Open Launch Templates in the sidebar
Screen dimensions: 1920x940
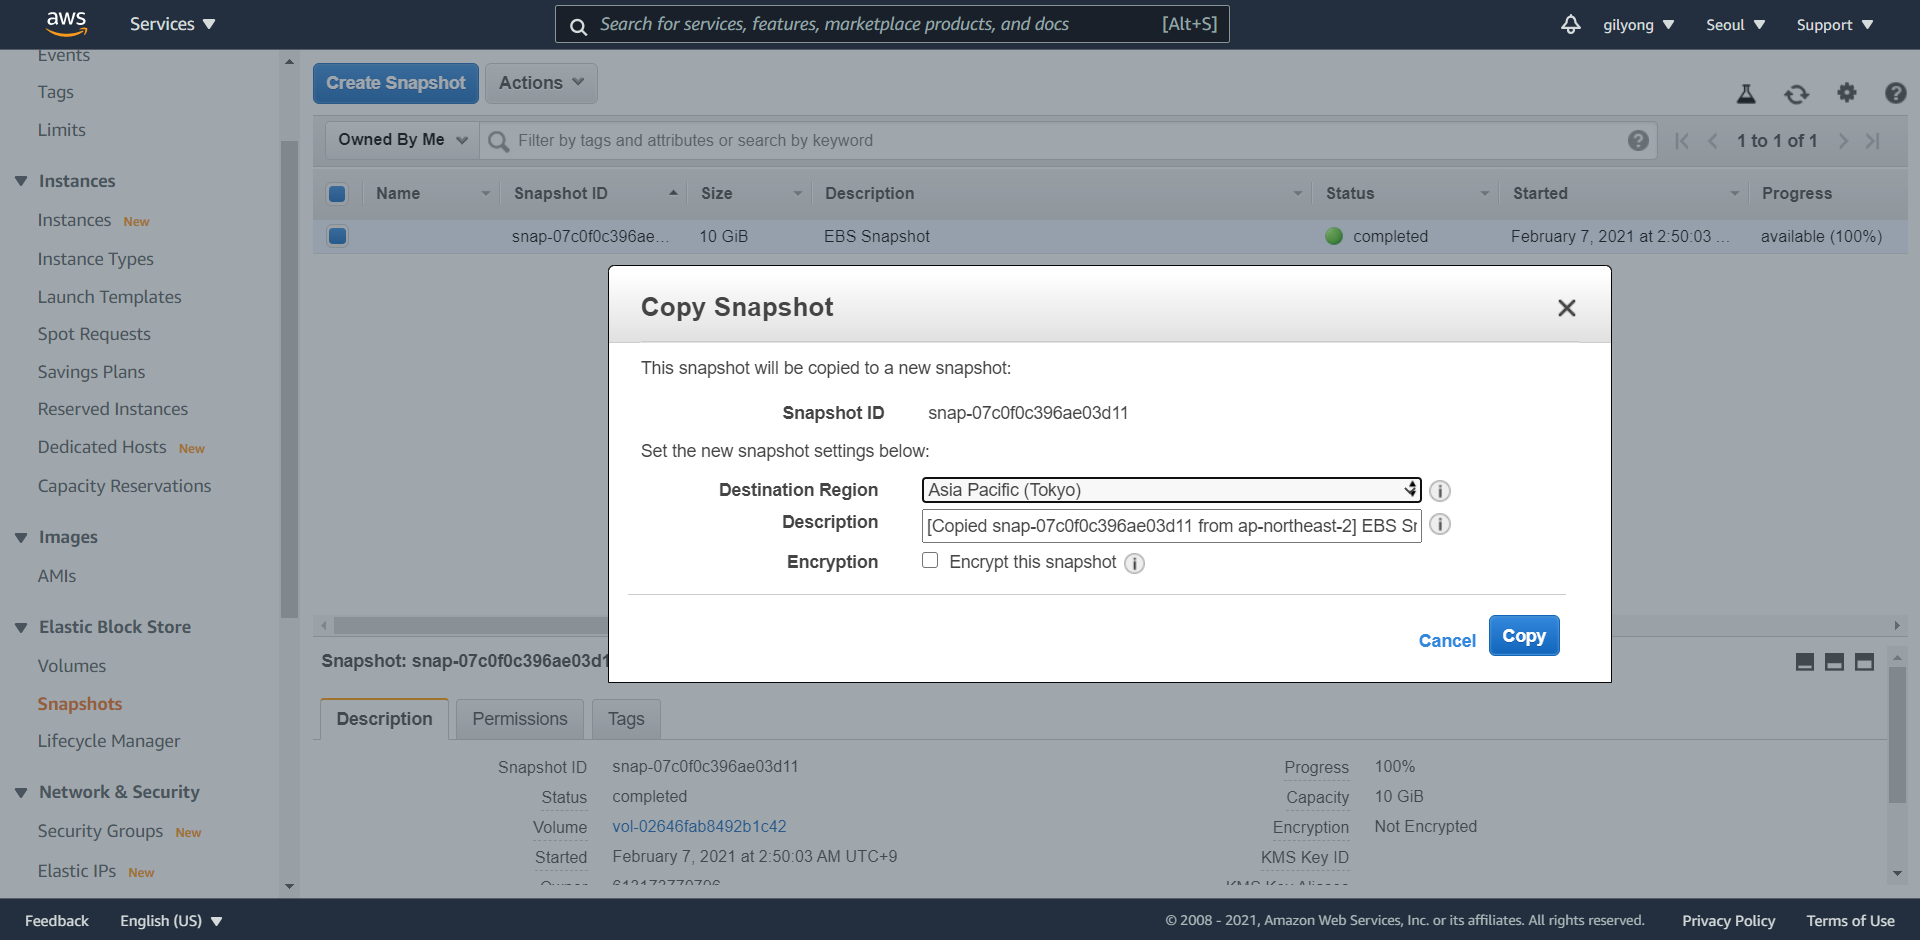pyautogui.click(x=110, y=297)
